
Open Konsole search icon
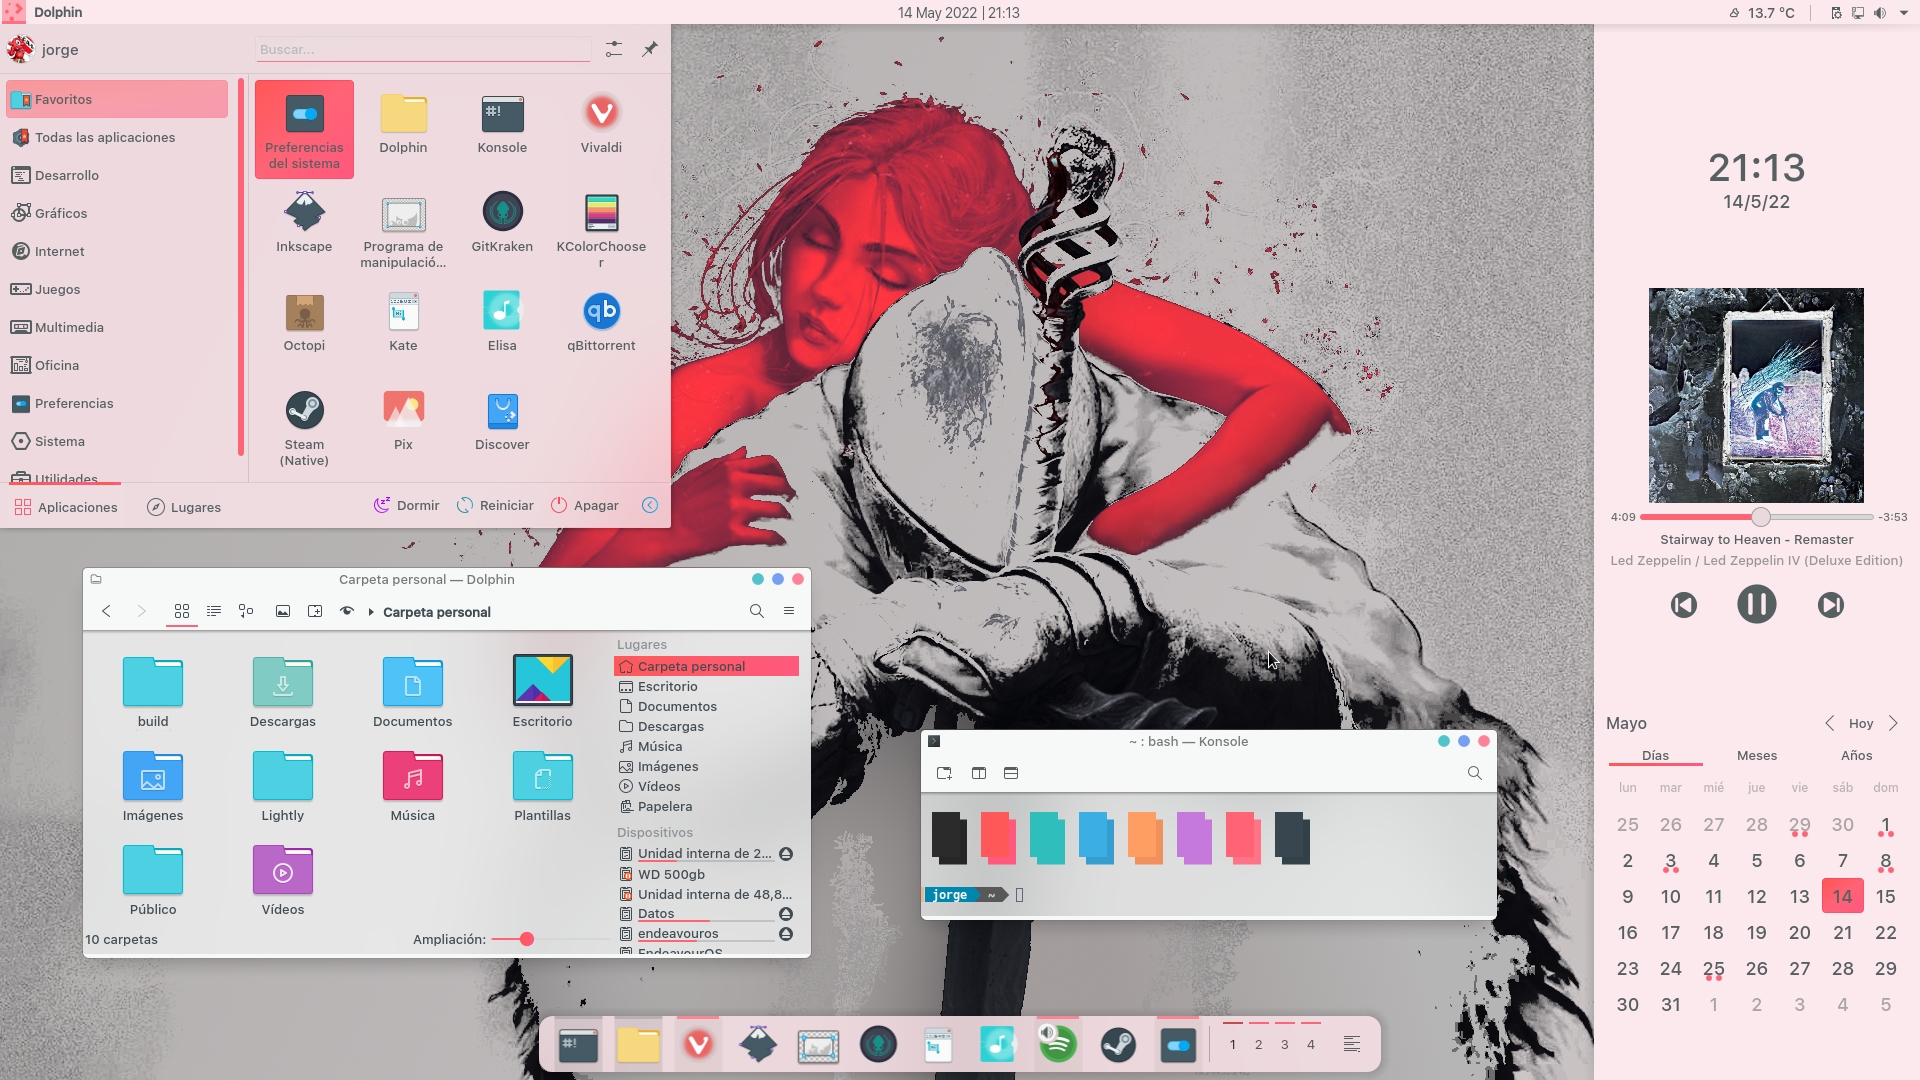tap(1474, 773)
